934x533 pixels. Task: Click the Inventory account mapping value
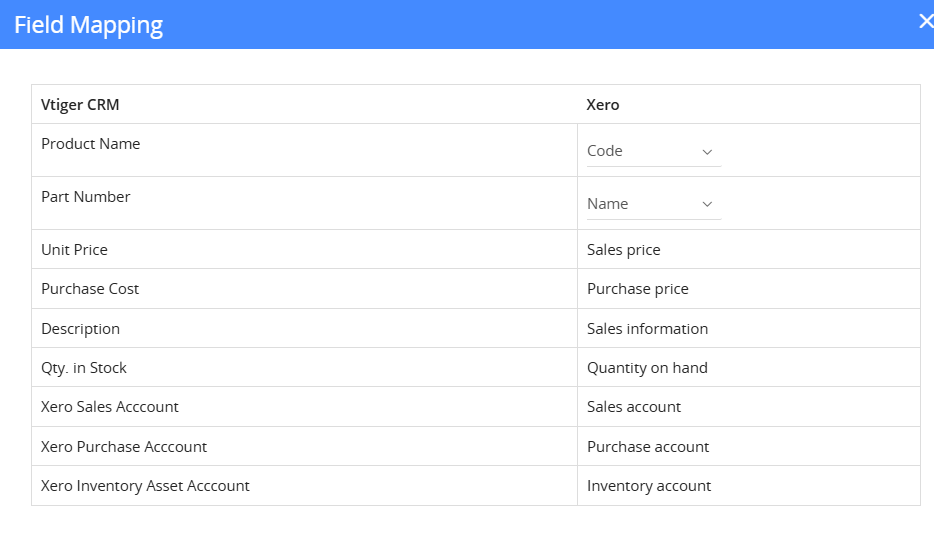648,486
